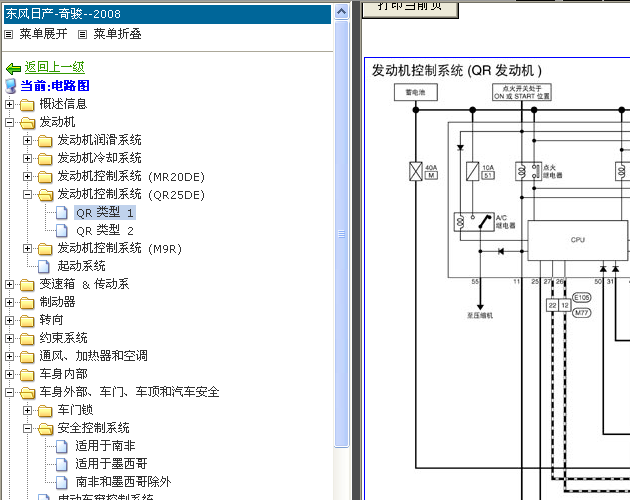630x500 pixels.
Task: Click the green back arrow icon
Action: (13, 68)
